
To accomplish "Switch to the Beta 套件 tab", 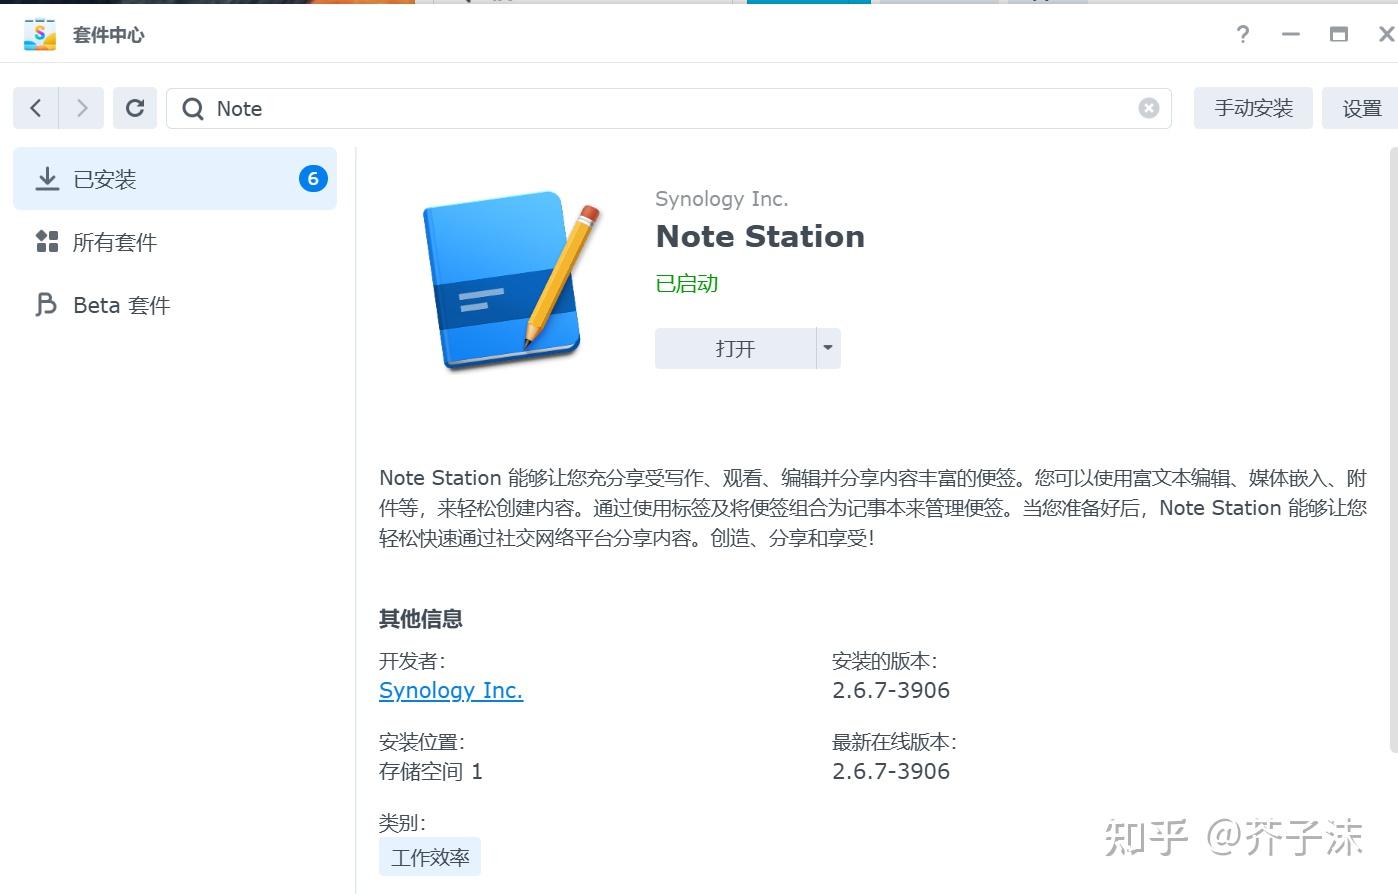I will pos(120,304).
